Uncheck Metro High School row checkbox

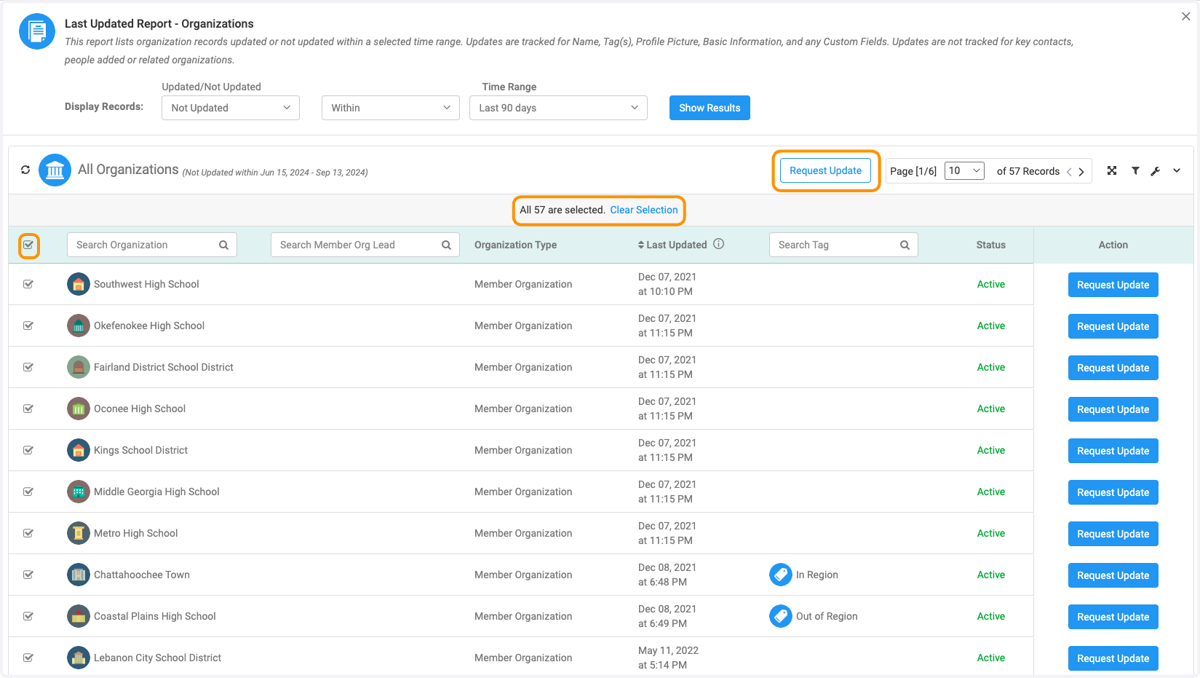click(x=28, y=533)
